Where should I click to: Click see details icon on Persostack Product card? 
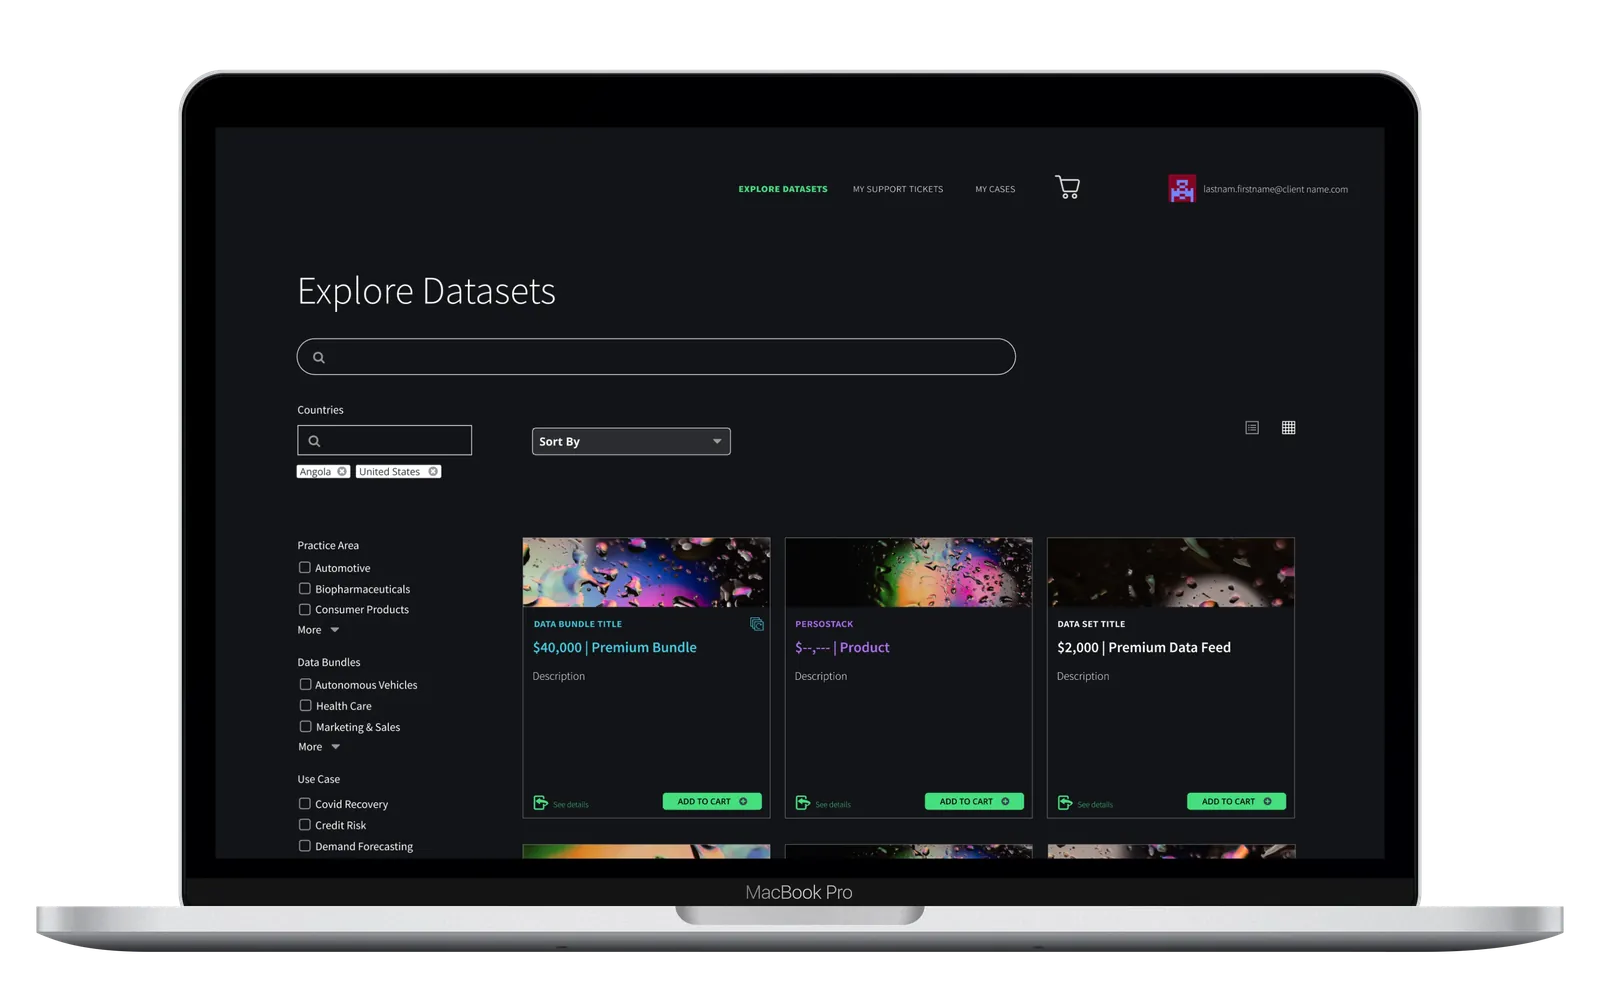click(803, 803)
